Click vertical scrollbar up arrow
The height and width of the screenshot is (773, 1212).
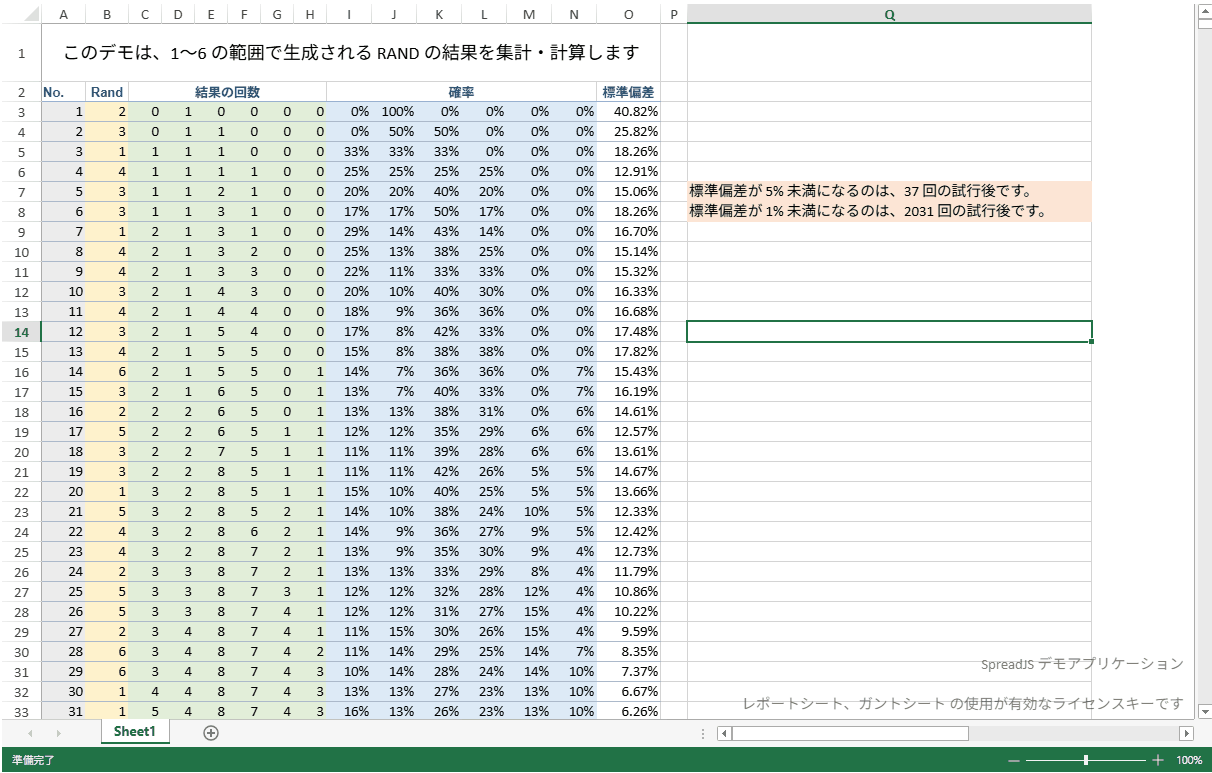(1204, 10)
